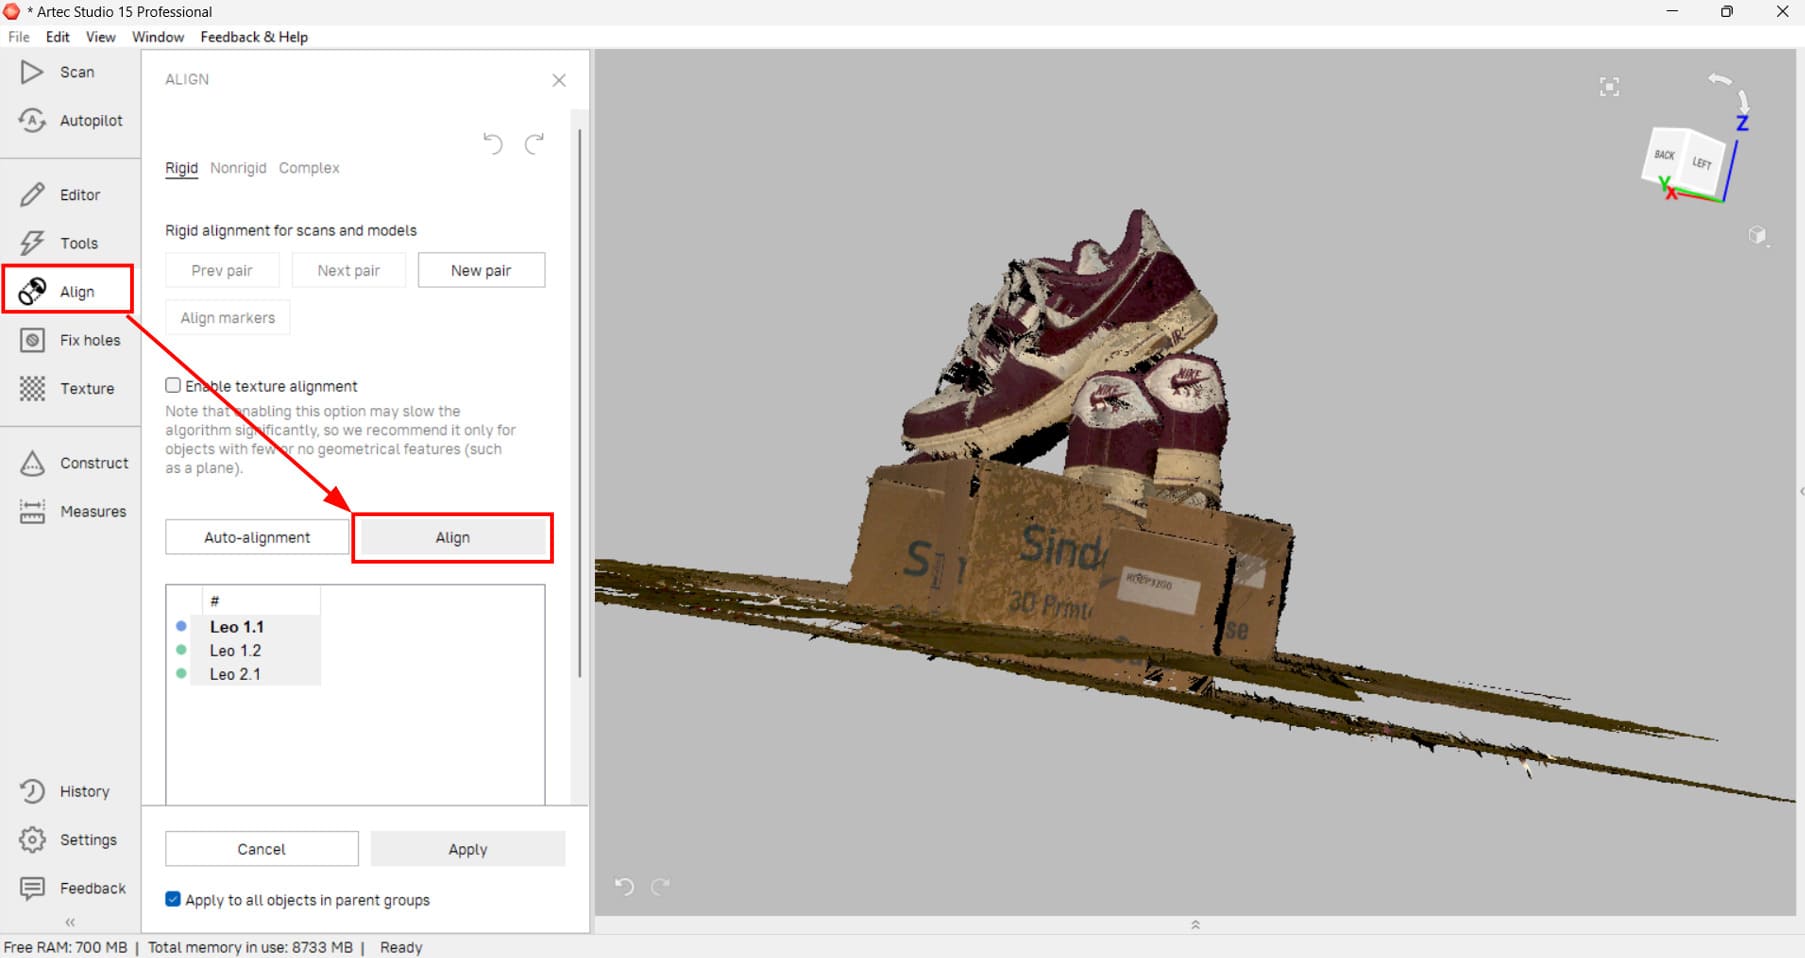Screen dimensions: 1805x958
Task: Click the Next pair button
Action: 348,270
